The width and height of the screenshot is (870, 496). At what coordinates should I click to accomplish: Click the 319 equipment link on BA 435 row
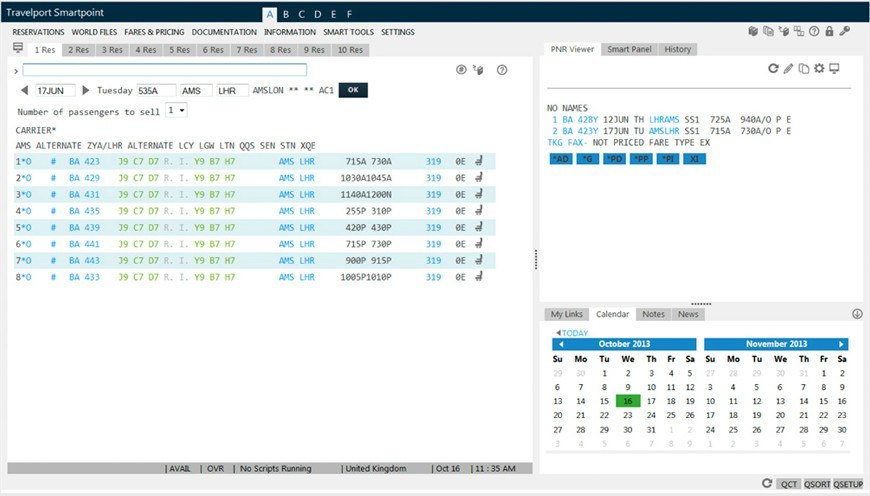coord(433,211)
